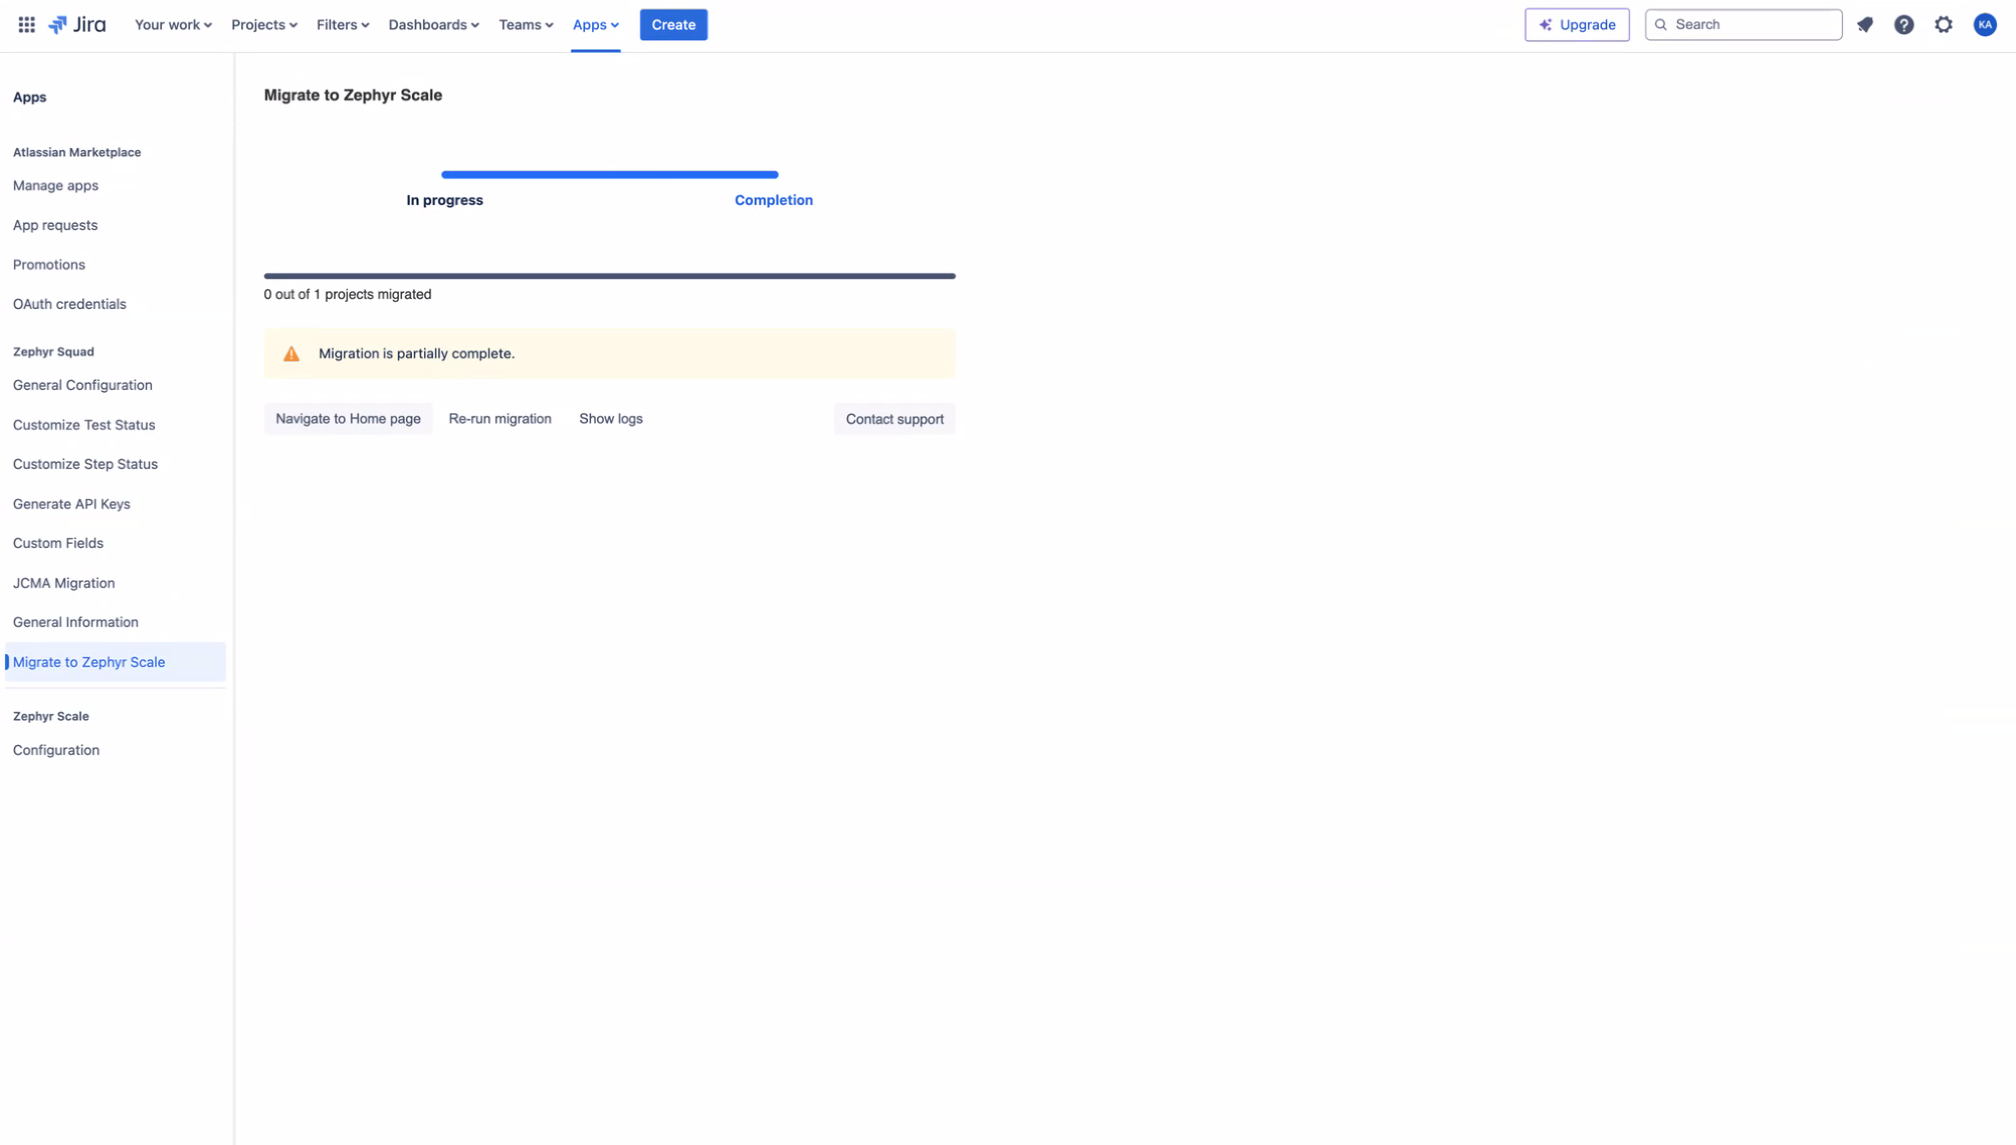
Task: Click the In progress step label
Action: 445,201
